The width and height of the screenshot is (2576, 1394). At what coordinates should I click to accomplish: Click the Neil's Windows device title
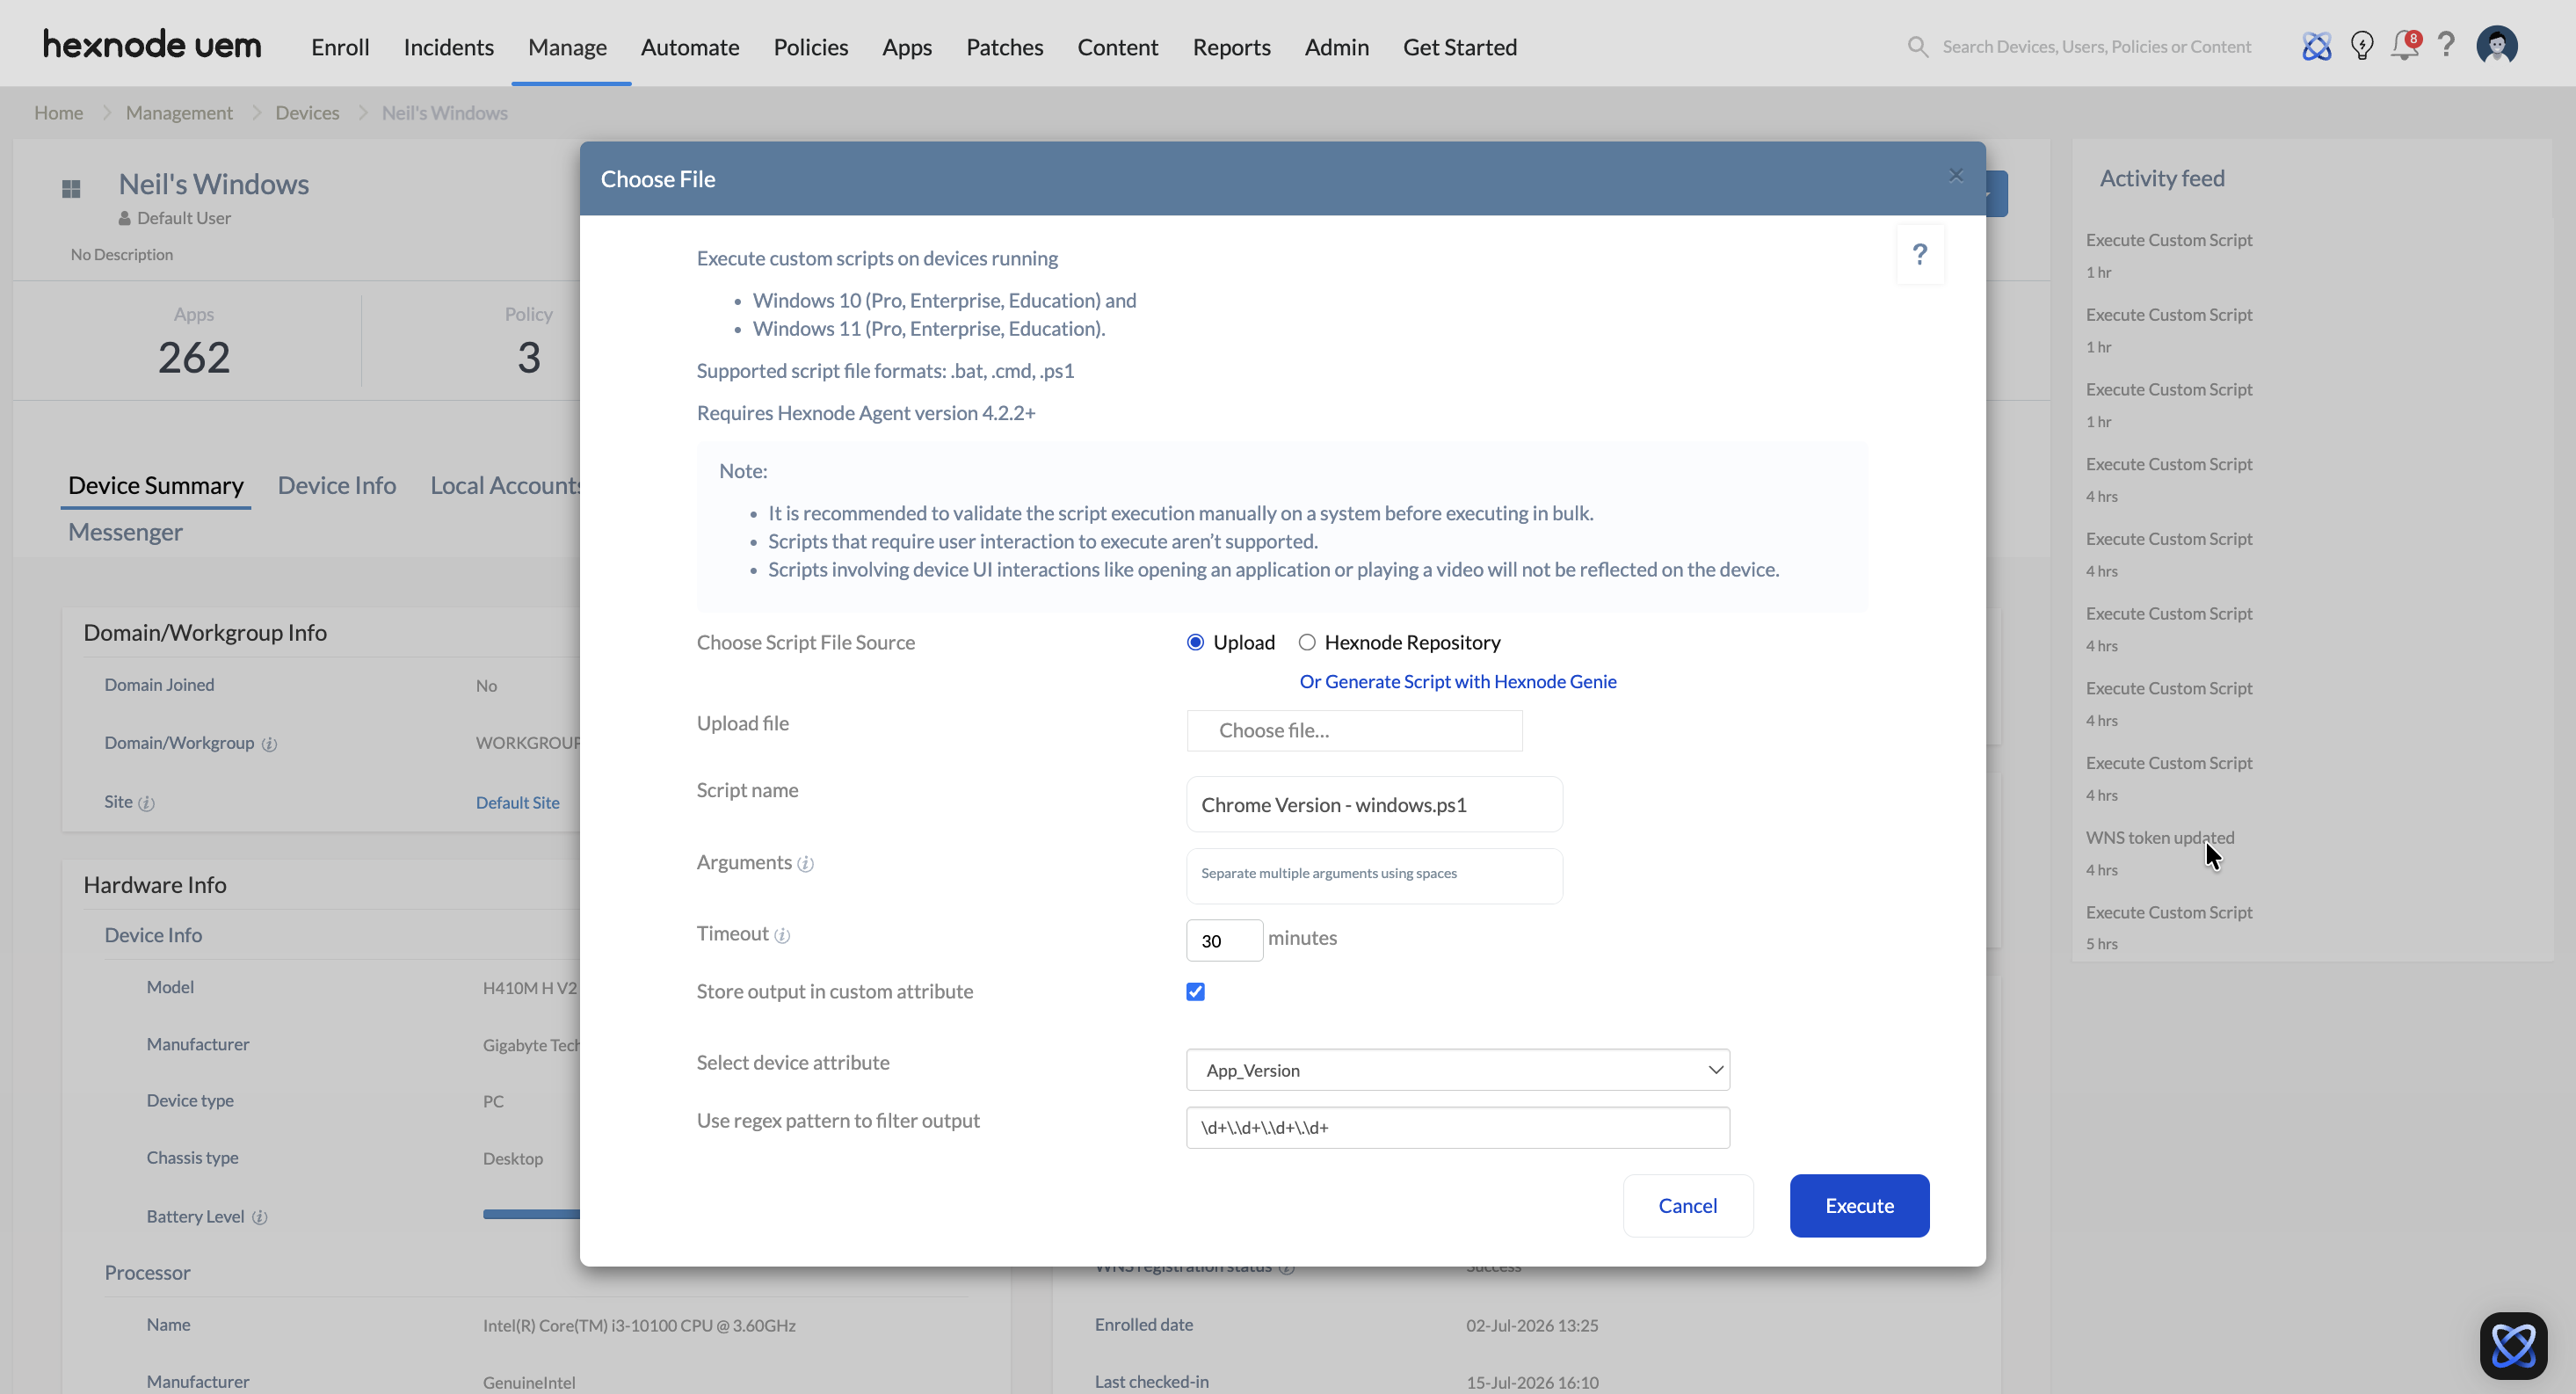(x=214, y=184)
